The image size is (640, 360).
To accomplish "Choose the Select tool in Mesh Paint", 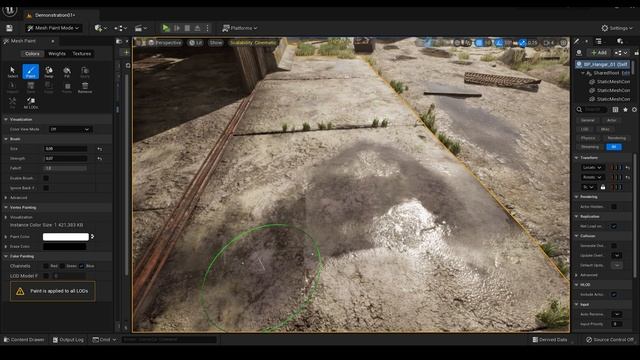I will click(x=13, y=71).
